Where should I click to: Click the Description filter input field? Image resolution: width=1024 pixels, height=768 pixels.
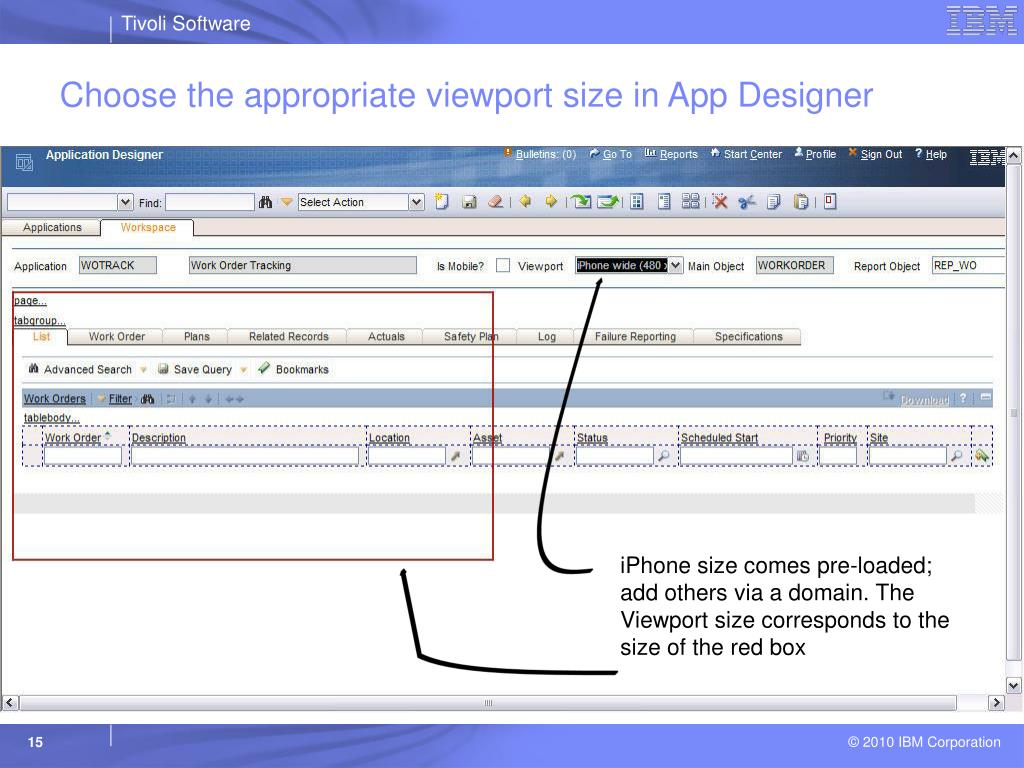coord(245,456)
